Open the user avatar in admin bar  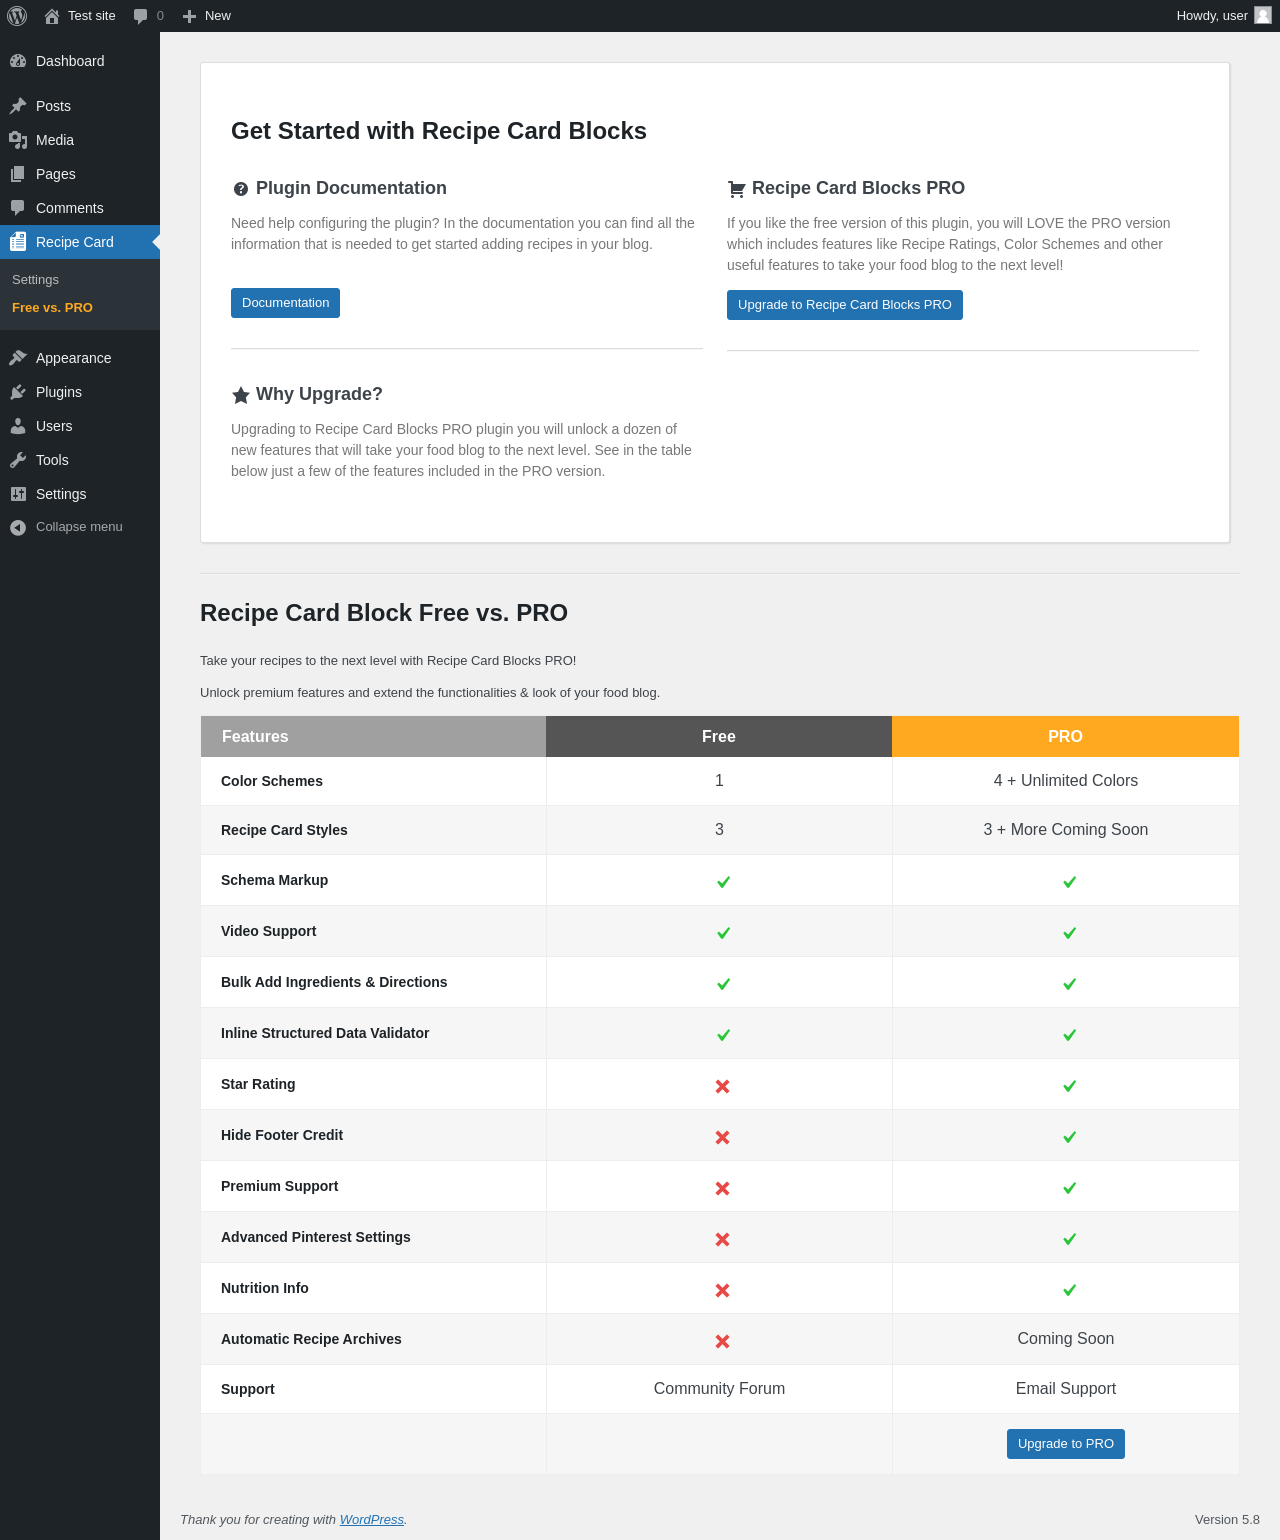point(1263,15)
